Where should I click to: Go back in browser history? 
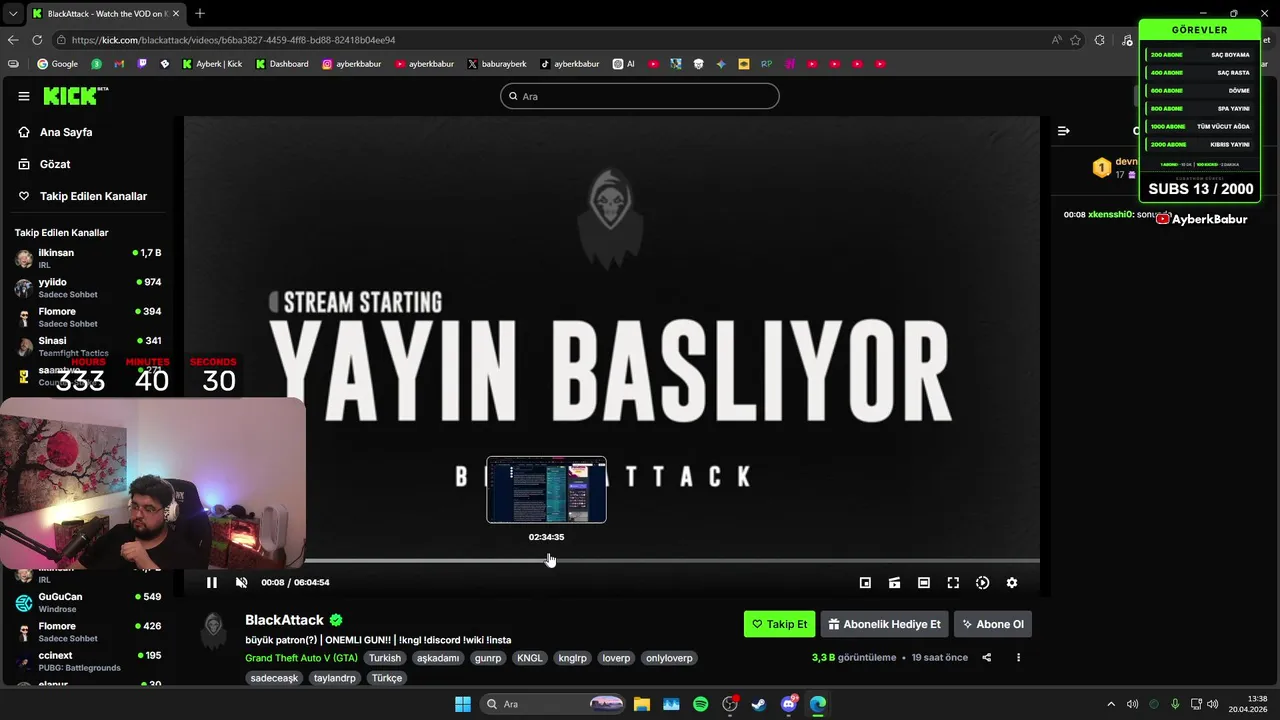(x=13, y=40)
